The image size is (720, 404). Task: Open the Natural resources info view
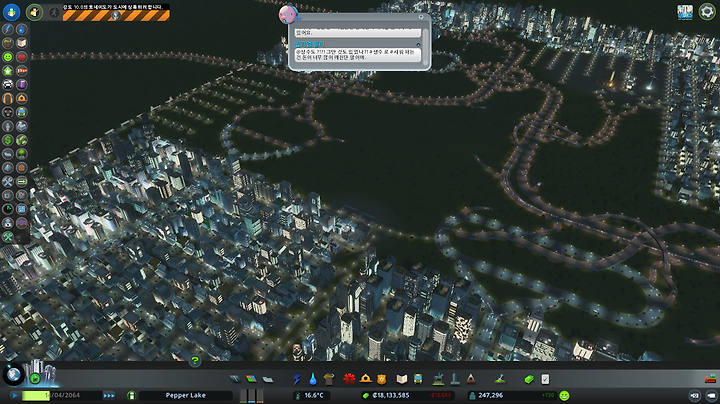[22, 140]
